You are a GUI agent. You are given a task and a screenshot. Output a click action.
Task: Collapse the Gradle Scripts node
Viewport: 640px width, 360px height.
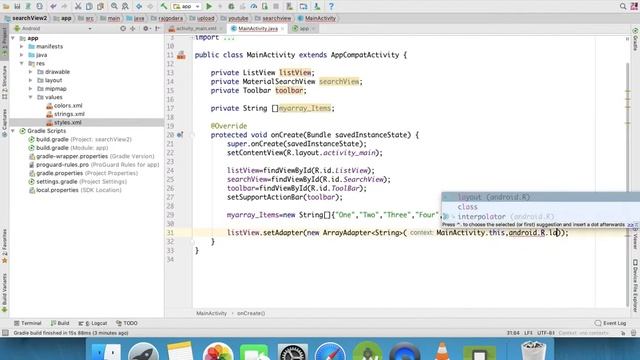pyautogui.click(x=13, y=131)
